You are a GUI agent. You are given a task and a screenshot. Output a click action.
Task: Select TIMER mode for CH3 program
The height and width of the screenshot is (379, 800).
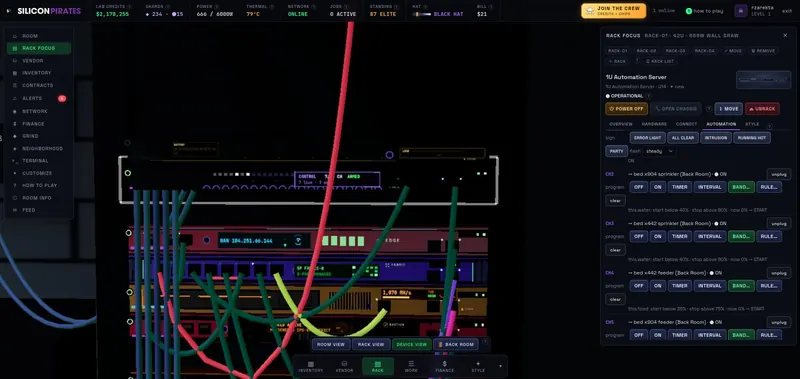pyautogui.click(x=680, y=237)
